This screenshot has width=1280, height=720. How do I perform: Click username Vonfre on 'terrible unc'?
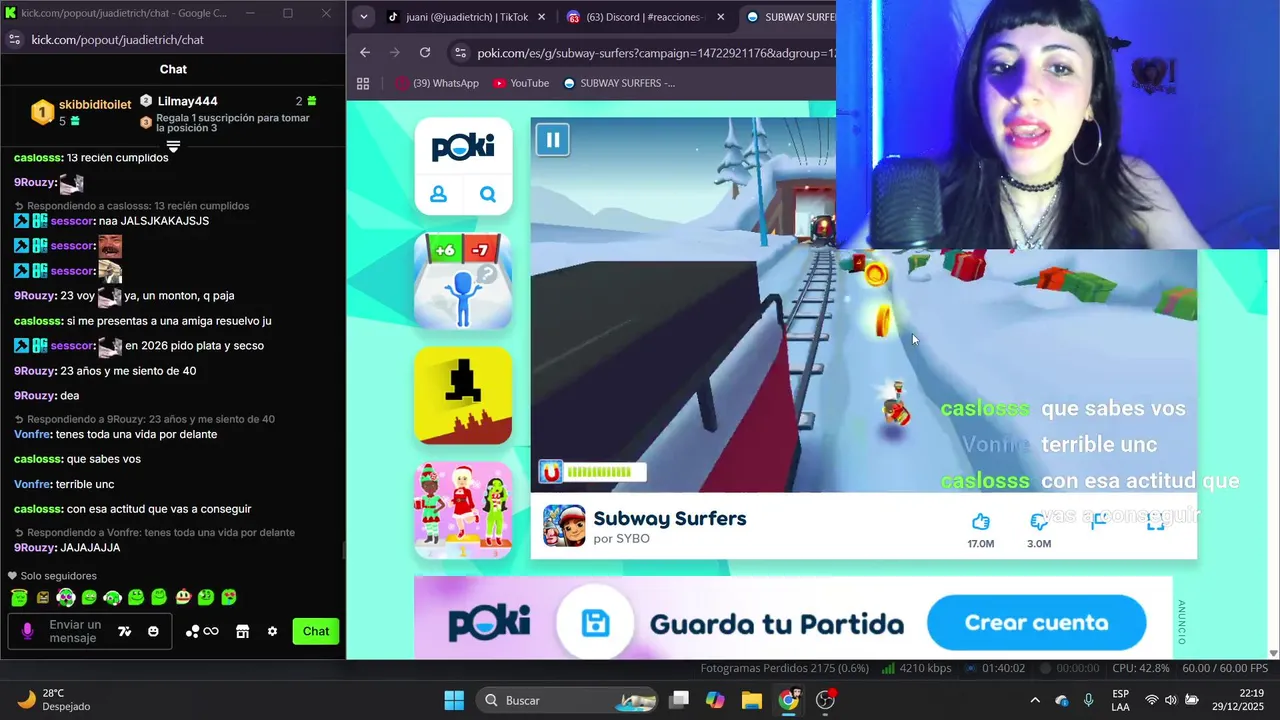32,484
